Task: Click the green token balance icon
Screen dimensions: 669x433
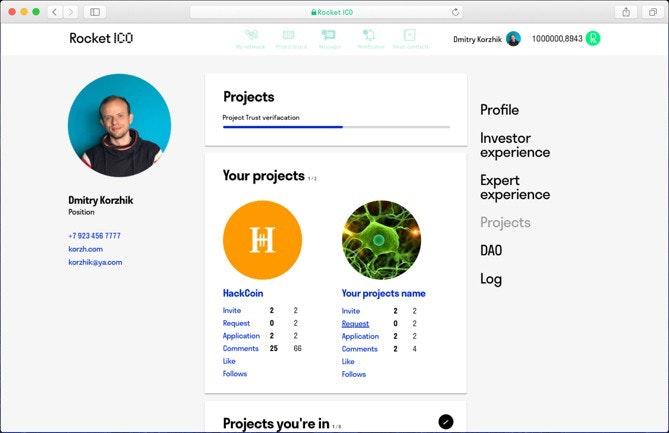Action: click(x=593, y=39)
